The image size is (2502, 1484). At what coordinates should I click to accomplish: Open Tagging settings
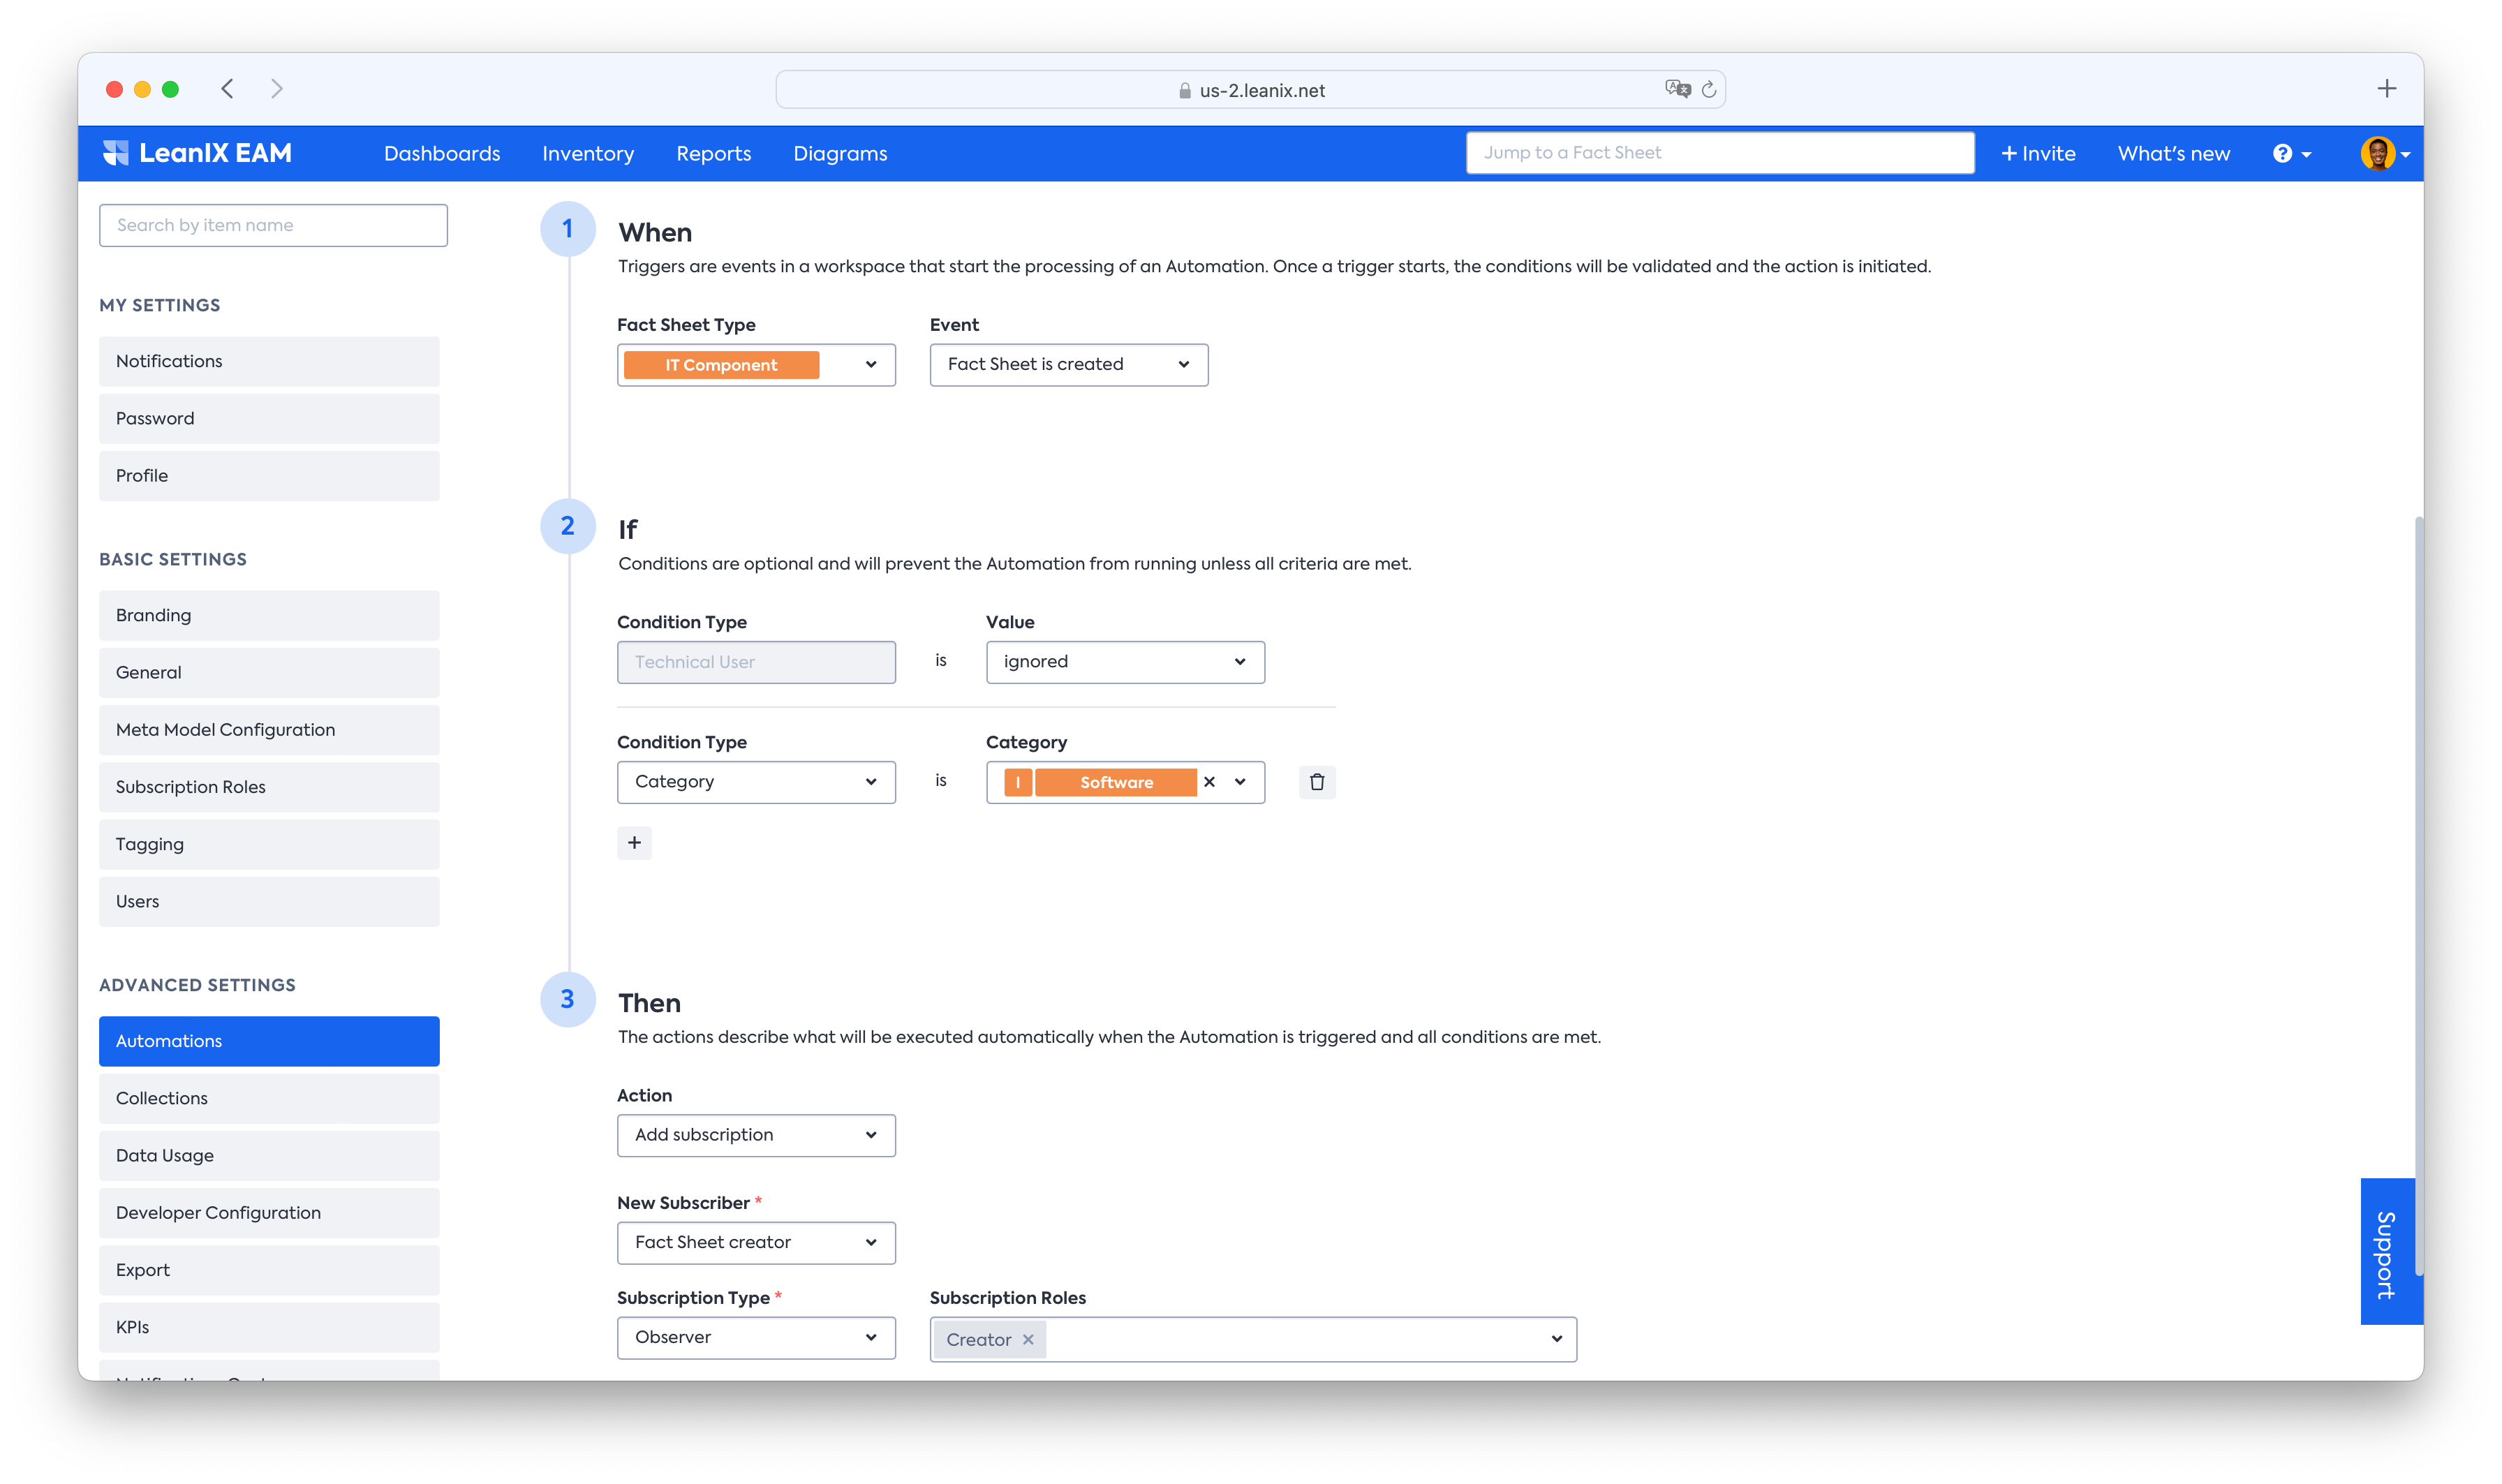click(x=269, y=844)
